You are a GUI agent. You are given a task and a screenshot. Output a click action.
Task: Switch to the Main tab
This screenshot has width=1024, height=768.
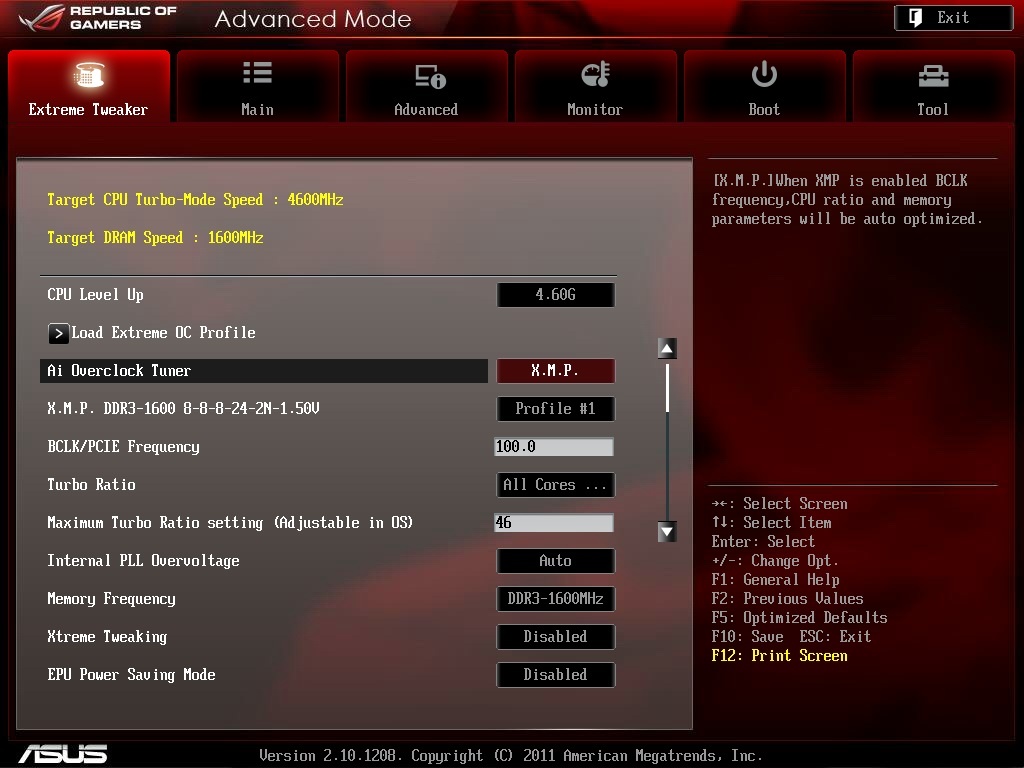[x=257, y=86]
